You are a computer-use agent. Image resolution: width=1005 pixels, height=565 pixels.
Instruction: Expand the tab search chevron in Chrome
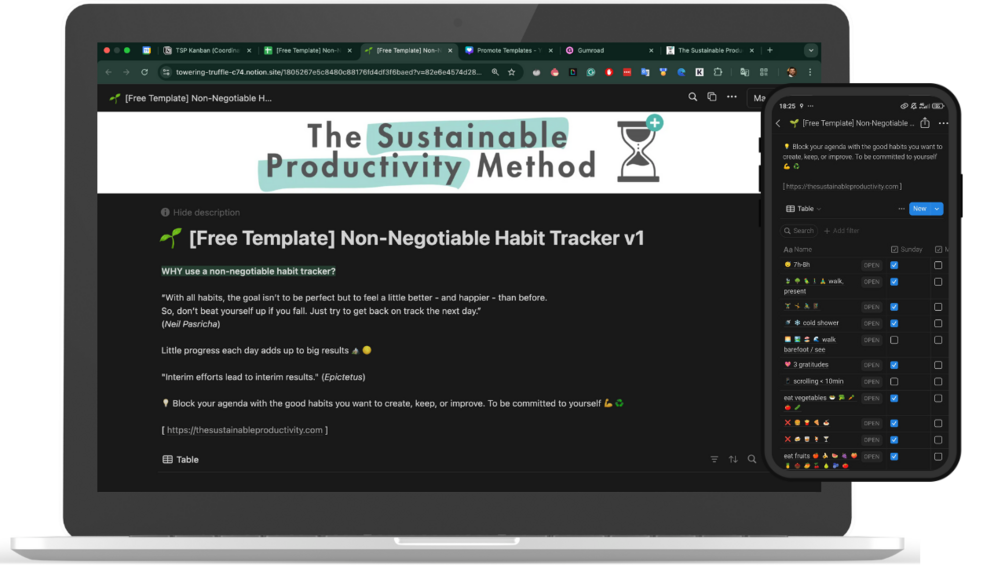(811, 50)
